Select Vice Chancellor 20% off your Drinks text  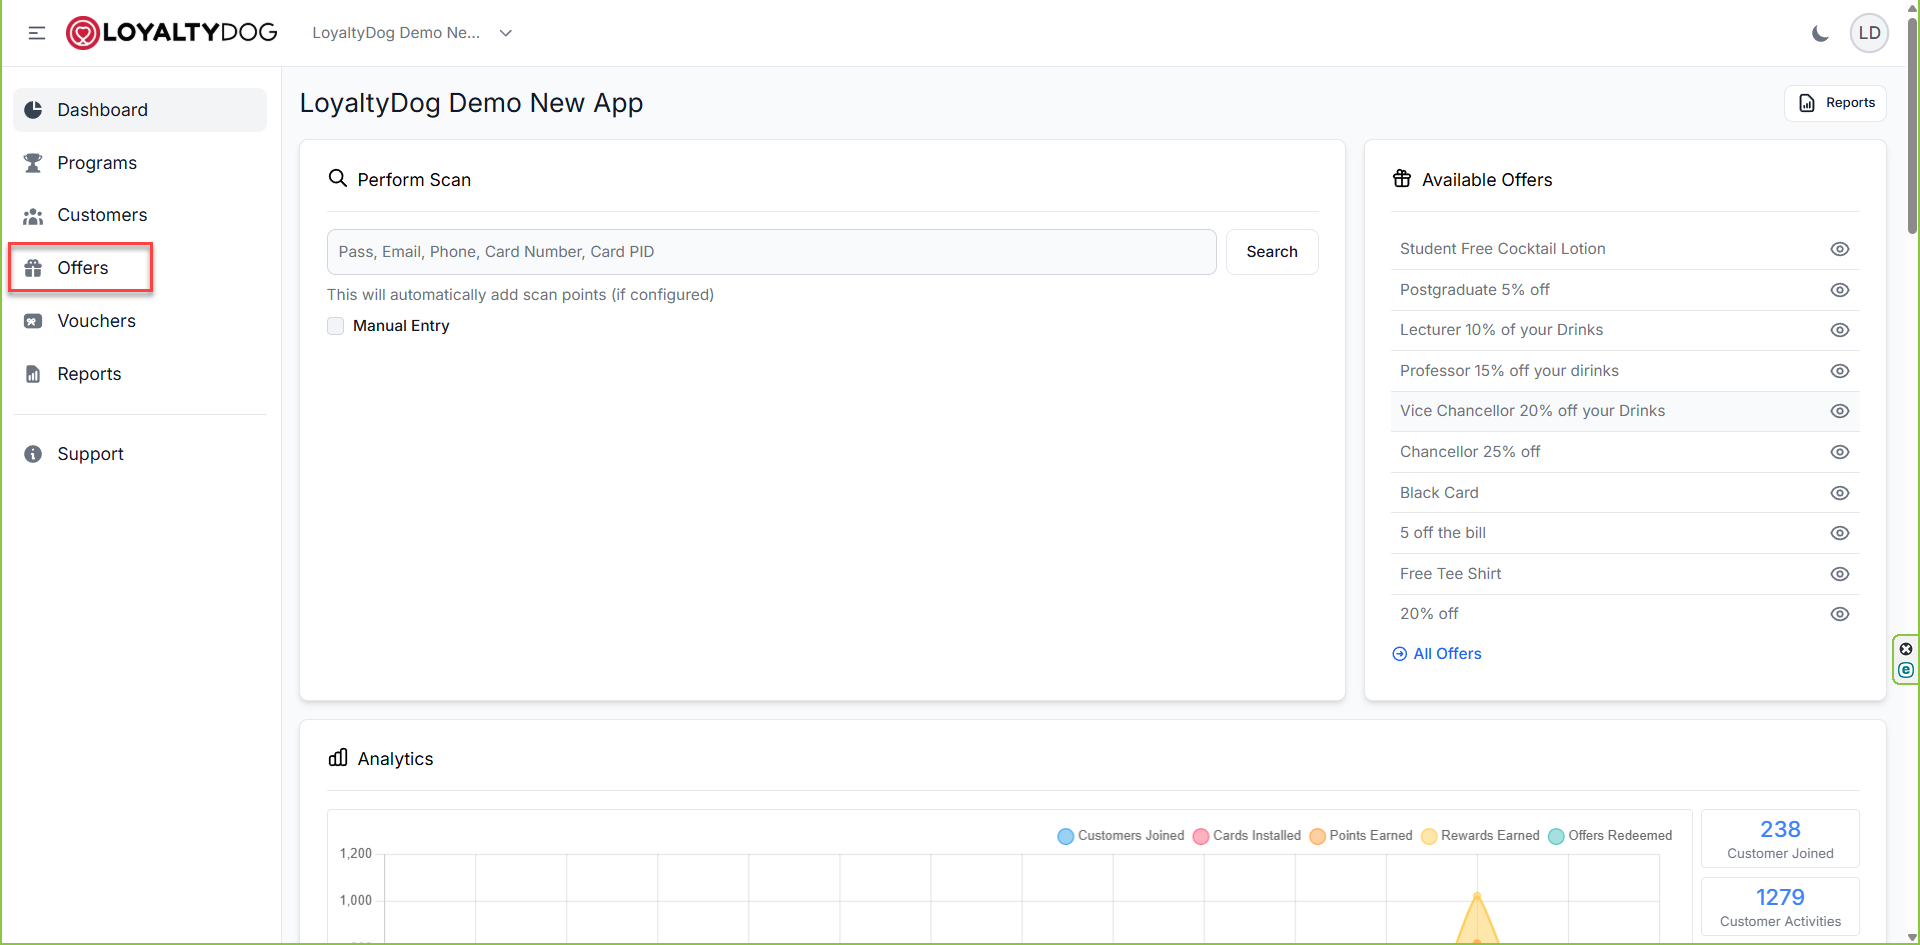coord(1532,411)
